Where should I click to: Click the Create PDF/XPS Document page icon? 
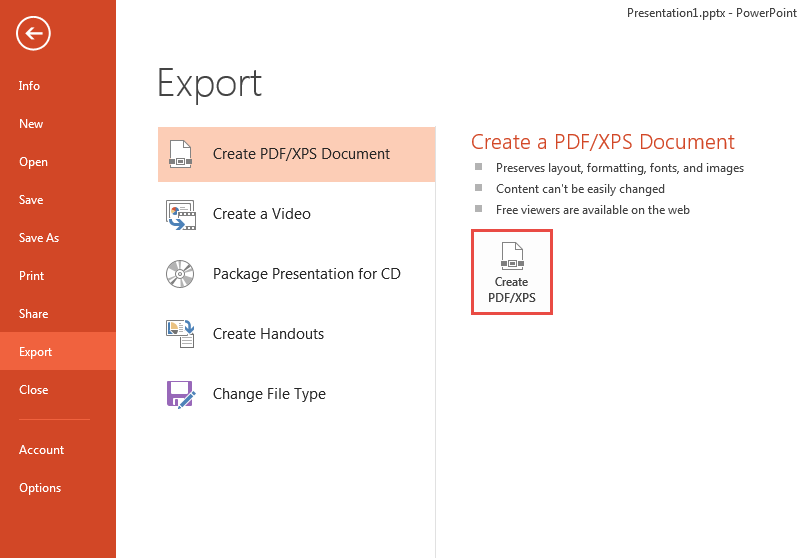[180, 154]
